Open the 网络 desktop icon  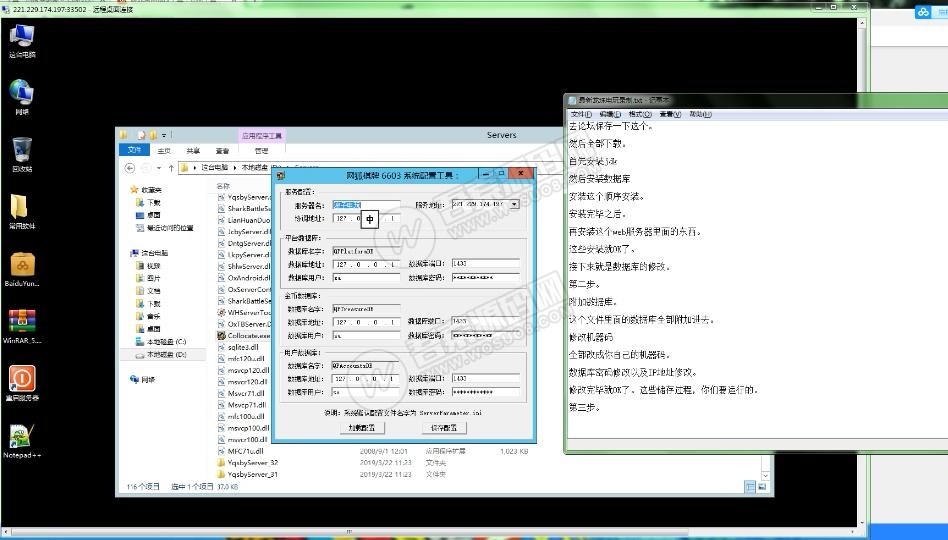22,97
